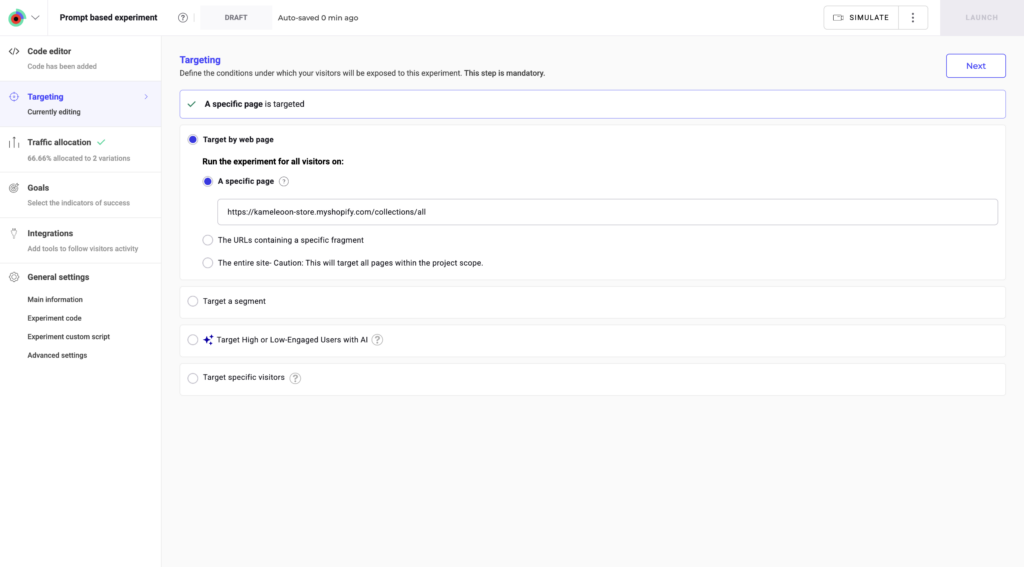1024x567 pixels.
Task: Show help tooltip for A specific page
Action: tap(284, 182)
